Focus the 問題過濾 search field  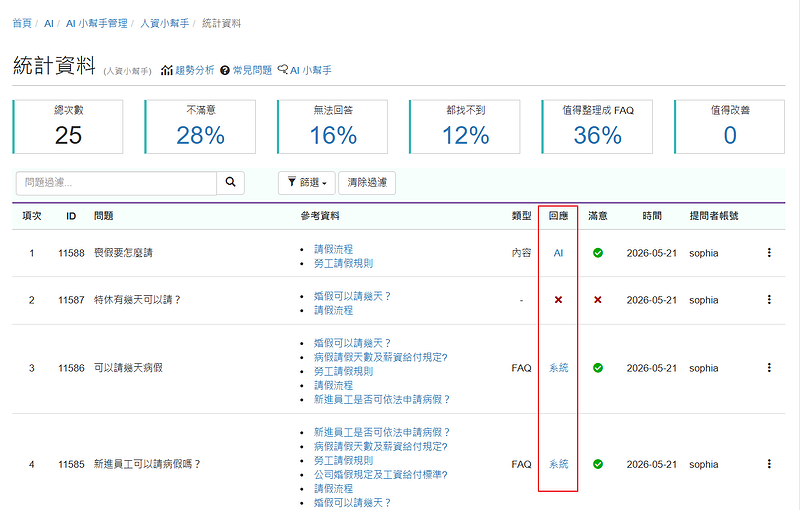click(x=116, y=183)
